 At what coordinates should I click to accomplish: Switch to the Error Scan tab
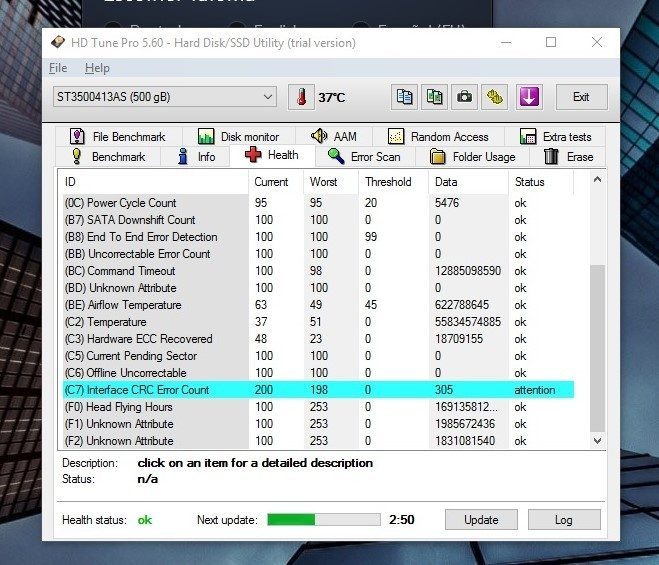click(364, 156)
